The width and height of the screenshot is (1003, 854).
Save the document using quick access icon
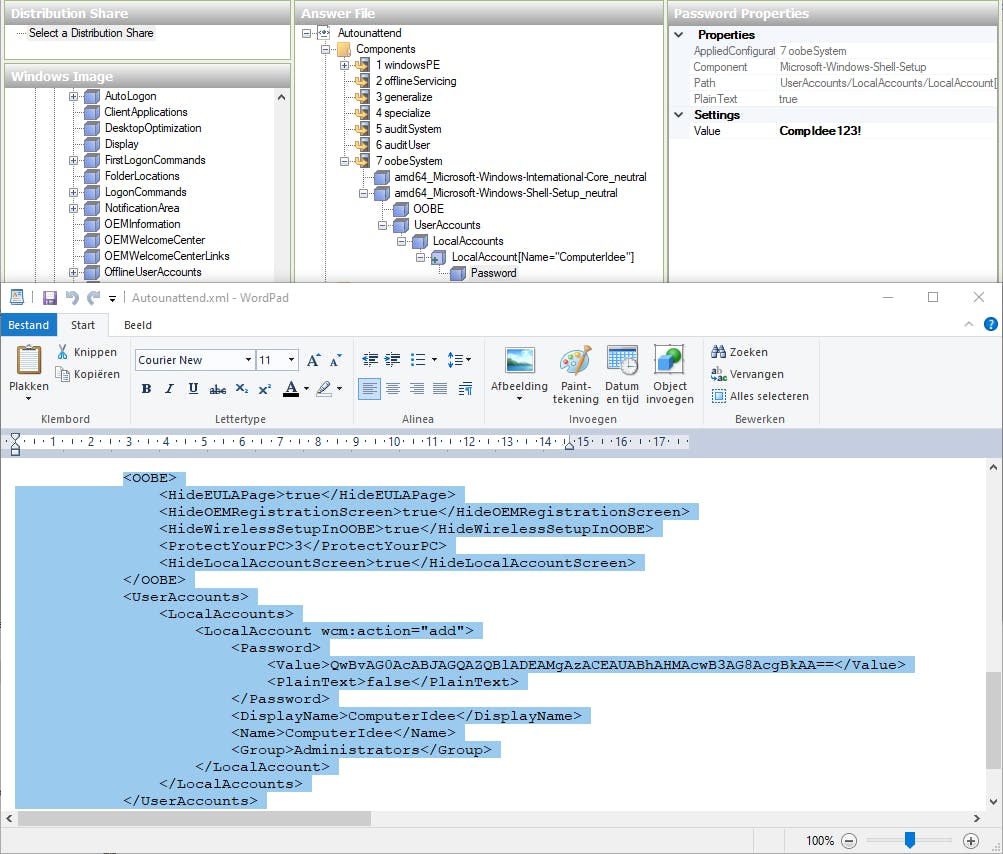click(x=50, y=298)
